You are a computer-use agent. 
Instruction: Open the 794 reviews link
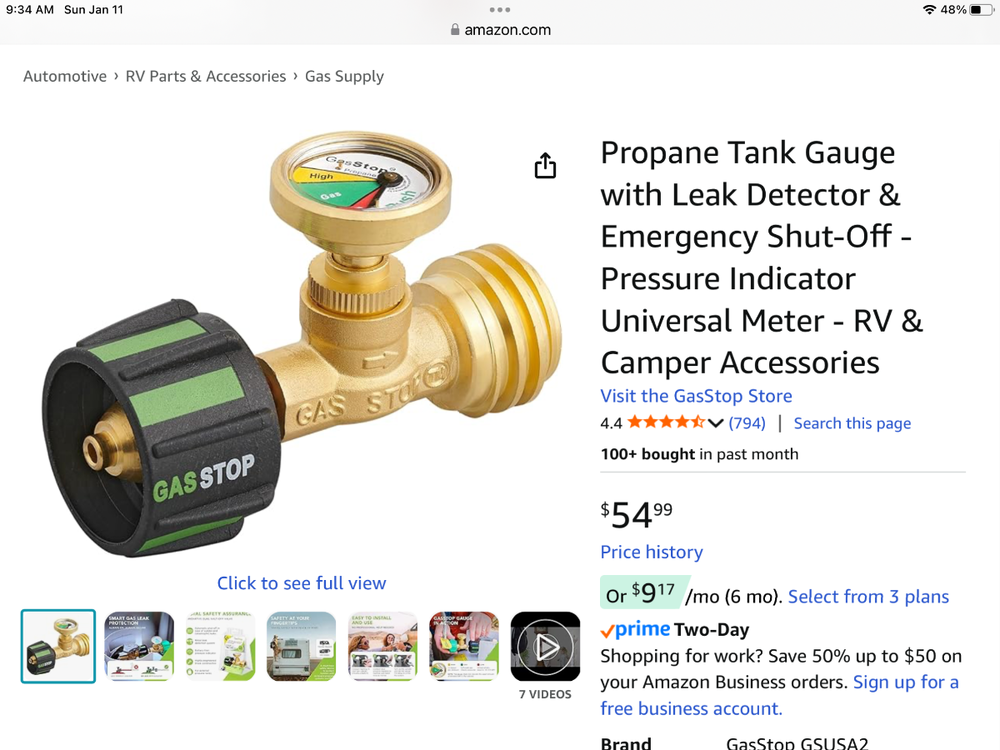click(747, 423)
